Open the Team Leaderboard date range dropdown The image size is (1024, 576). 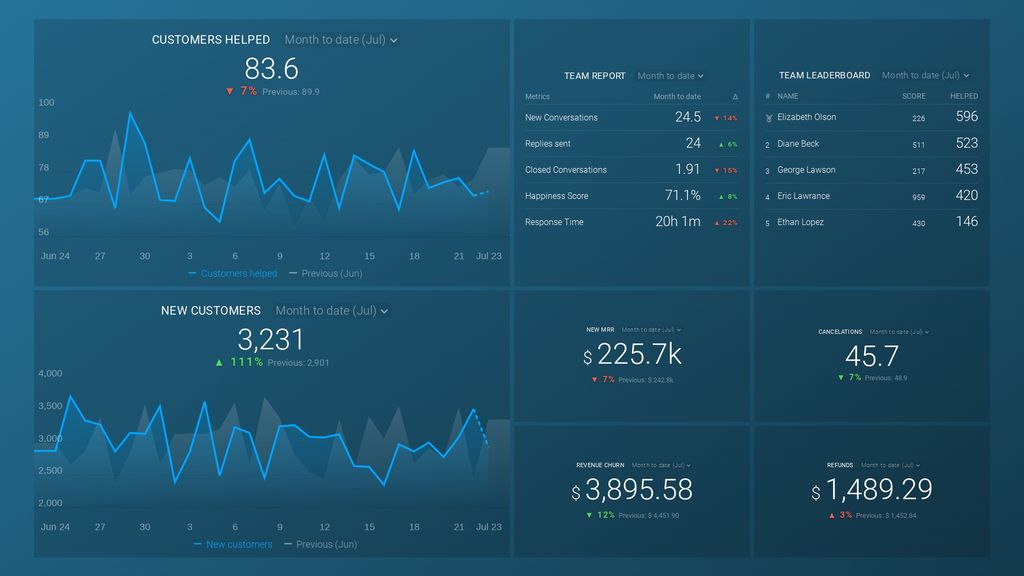pos(925,75)
